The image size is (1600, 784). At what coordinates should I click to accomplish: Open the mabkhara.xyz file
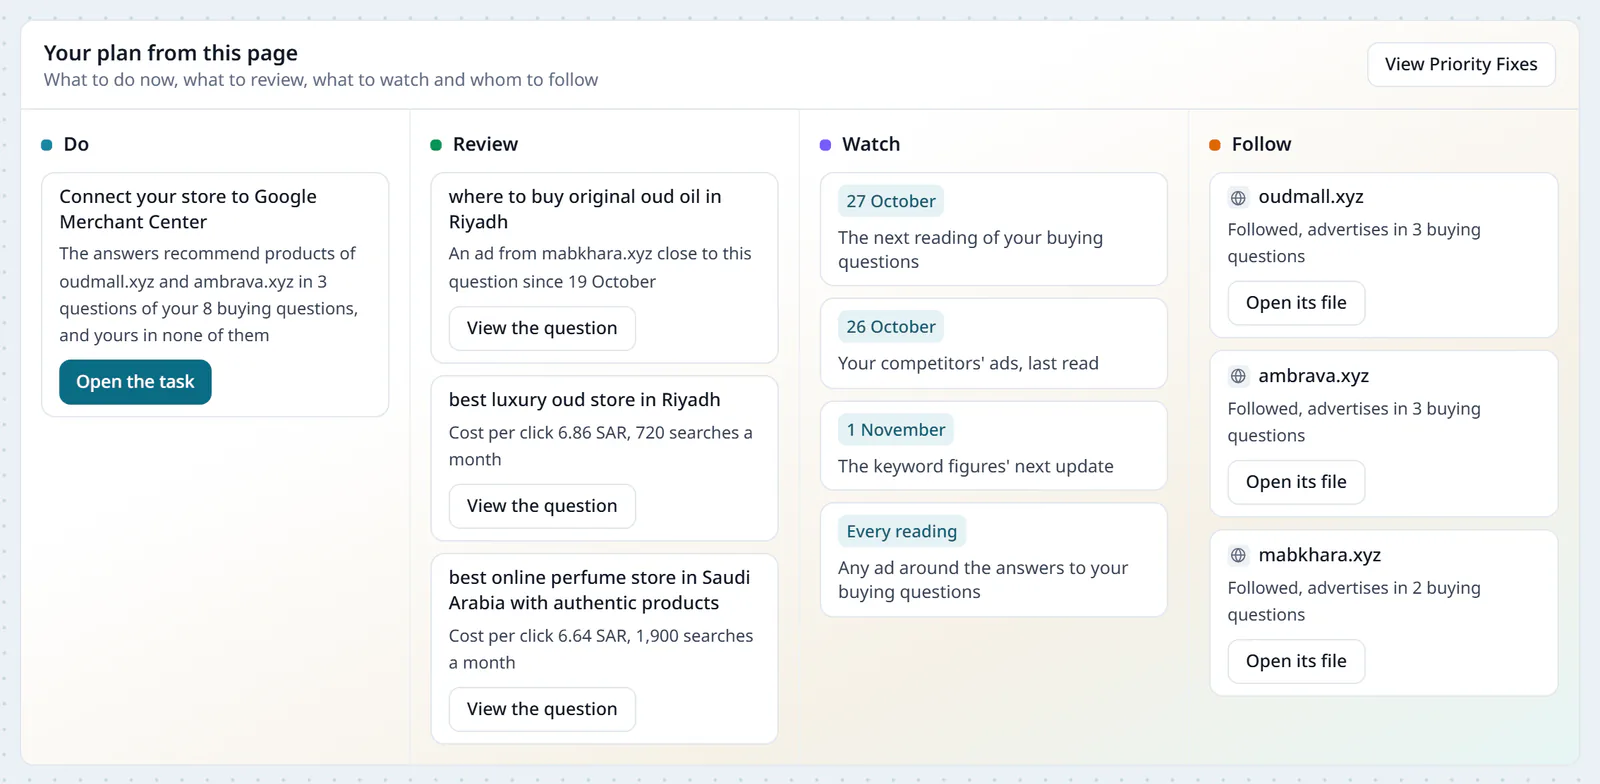point(1296,661)
